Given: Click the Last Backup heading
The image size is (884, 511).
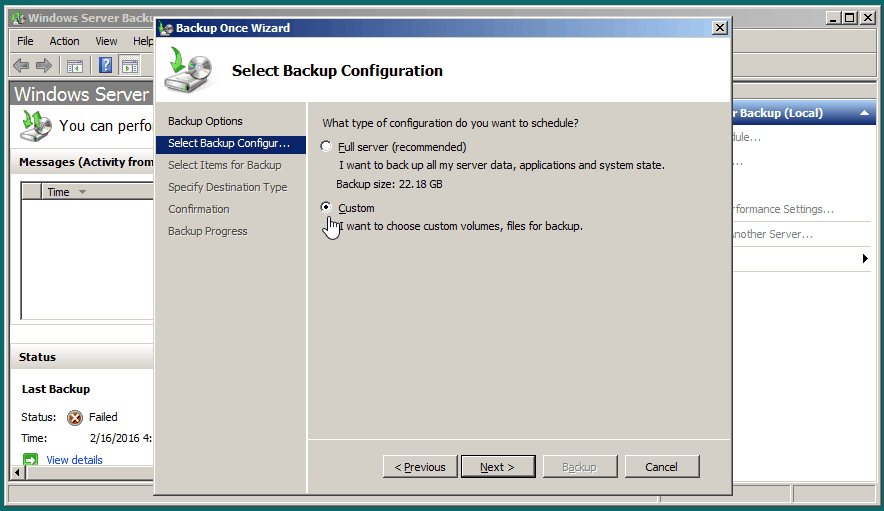Looking at the screenshot, I should (56, 389).
